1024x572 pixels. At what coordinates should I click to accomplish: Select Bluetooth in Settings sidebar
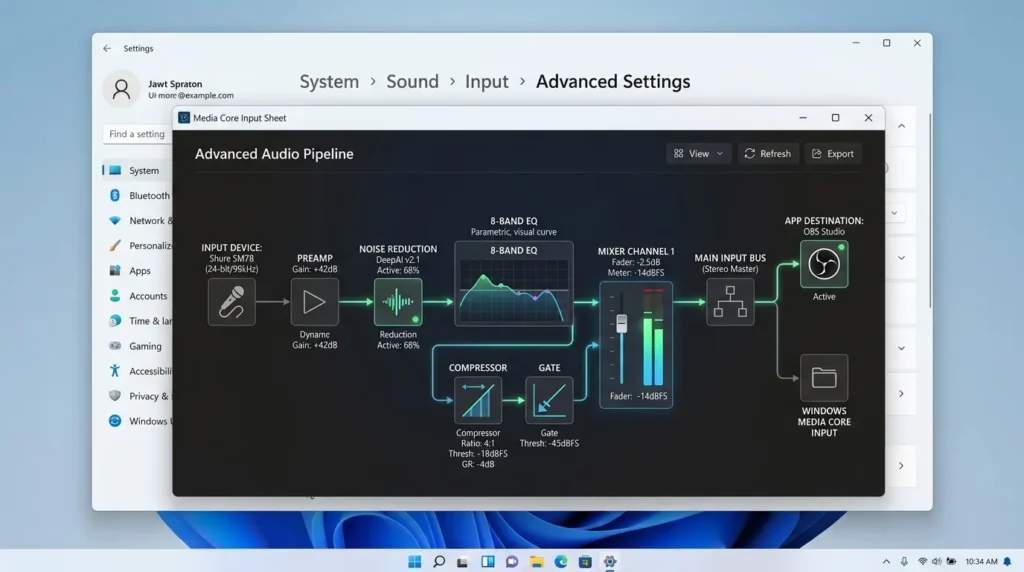tap(138, 195)
